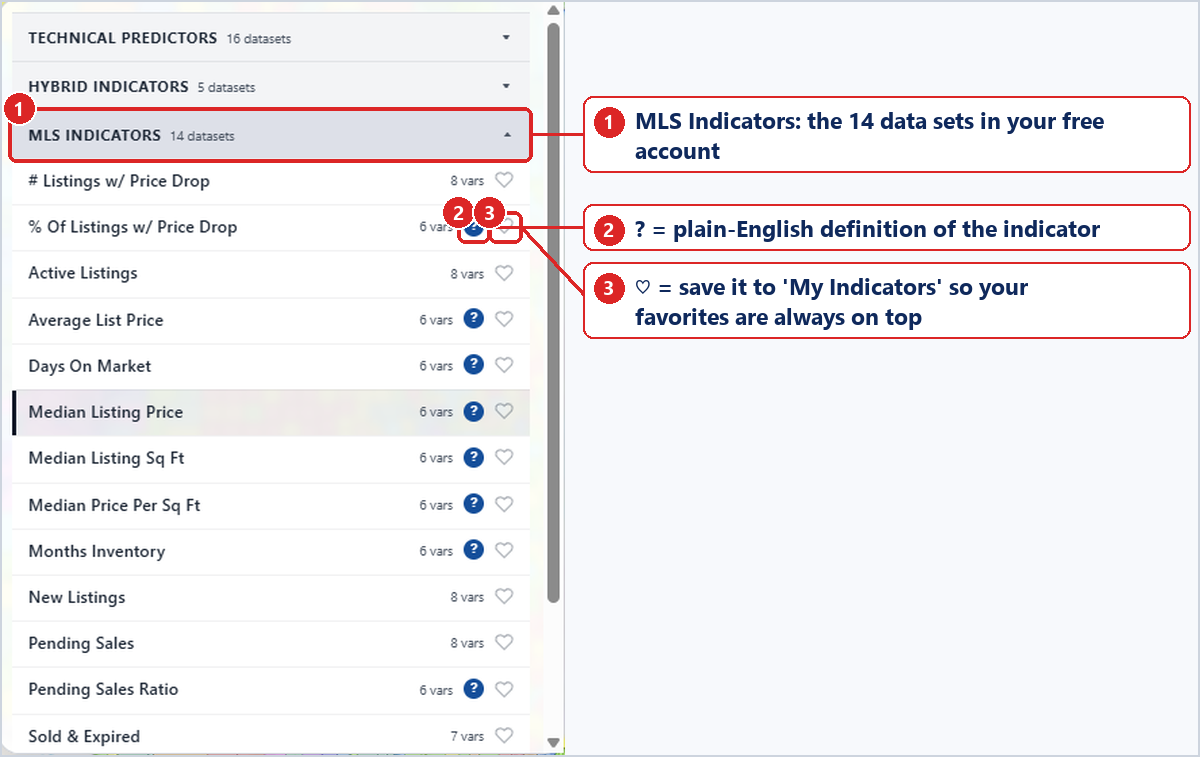Expand the Hybrid Indicators section
This screenshot has width=1200, height=757.
tap(271, 87)
